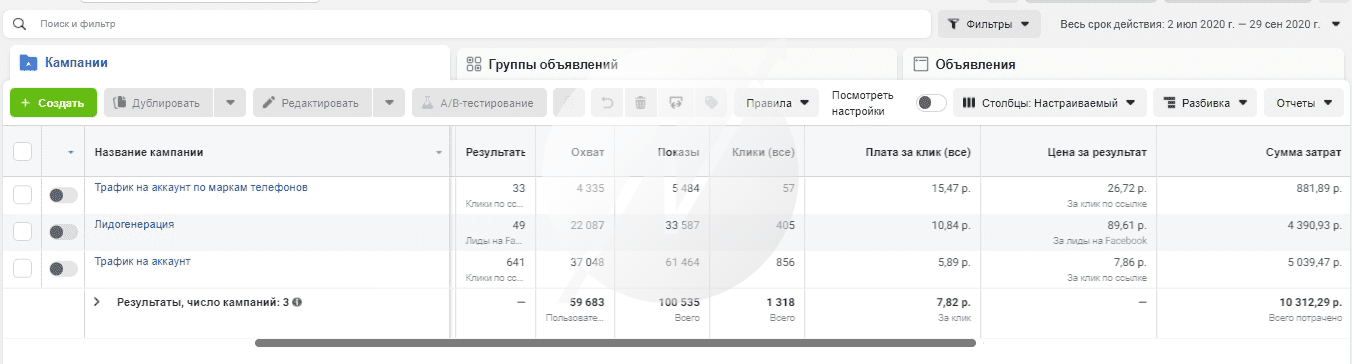Open the Трафик на аккаунт campaign link
This screenshot has height=364, width=1352.
(x=143, y=261)
